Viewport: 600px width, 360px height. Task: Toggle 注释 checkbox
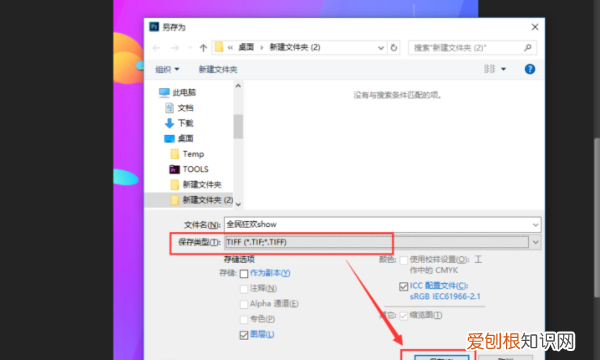tap(244, 289)
